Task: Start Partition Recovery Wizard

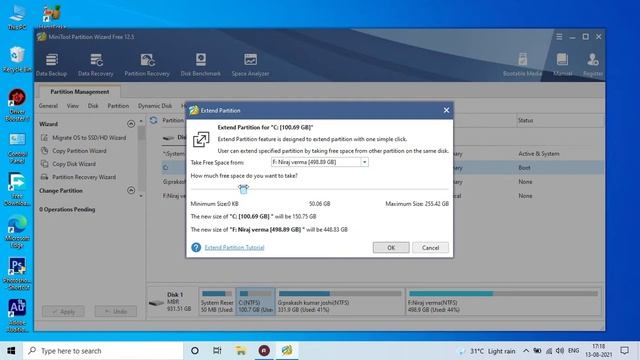Action: (x=78, y=177)
